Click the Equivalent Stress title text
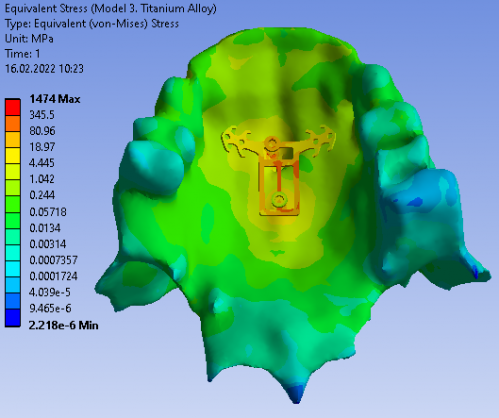The image size is (499, 418). 110,8
